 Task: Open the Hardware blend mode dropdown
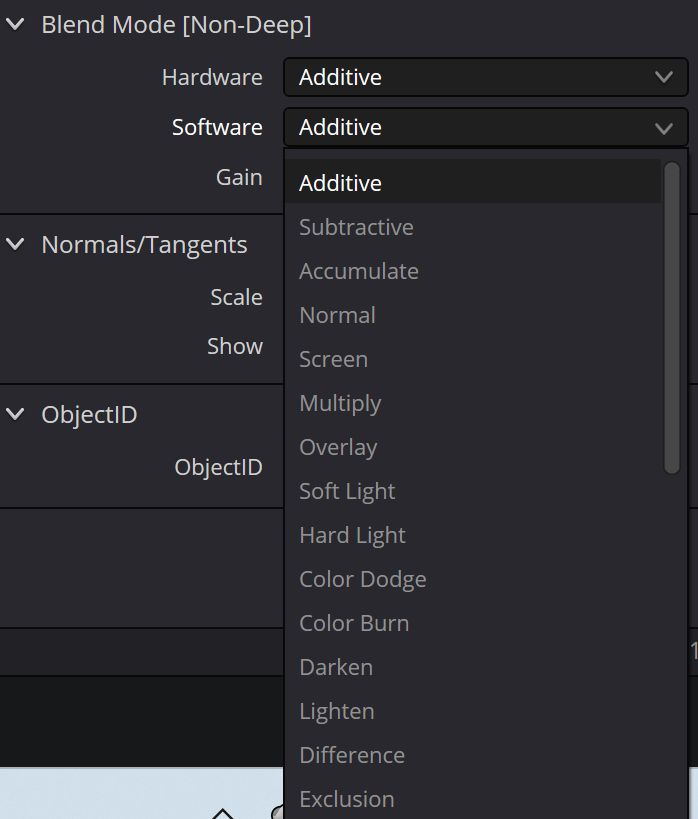pos(485,77)
